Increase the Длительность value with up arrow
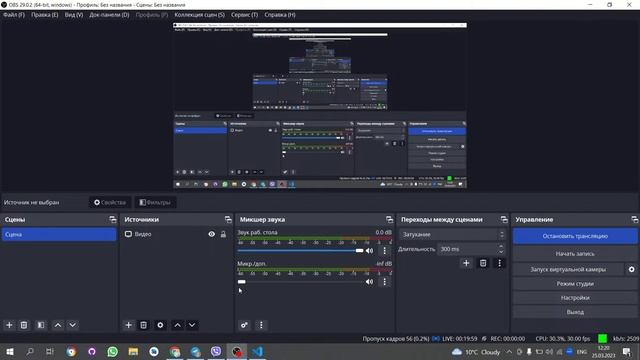 (501, 246)
